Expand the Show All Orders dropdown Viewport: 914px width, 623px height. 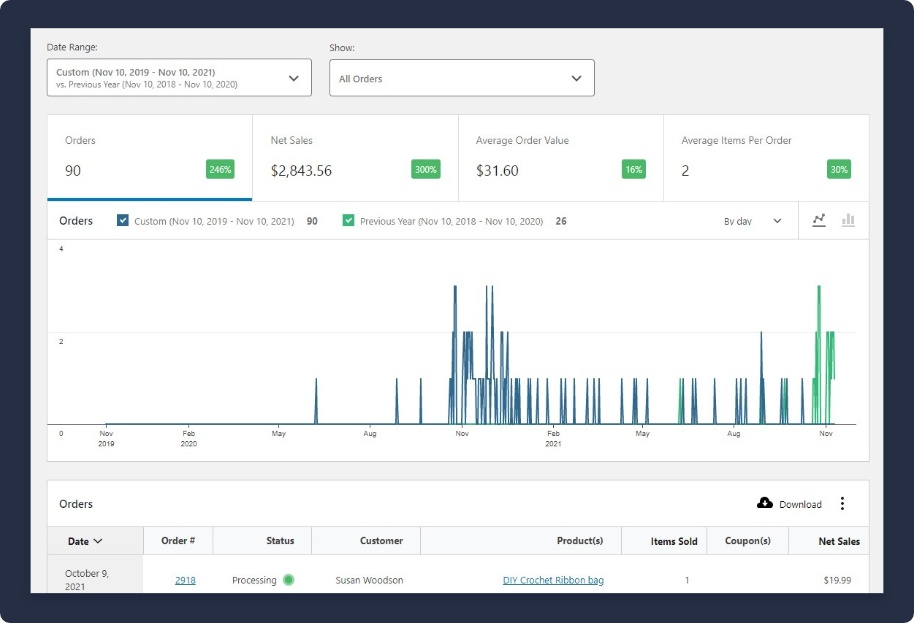click(x=461, y=78)
